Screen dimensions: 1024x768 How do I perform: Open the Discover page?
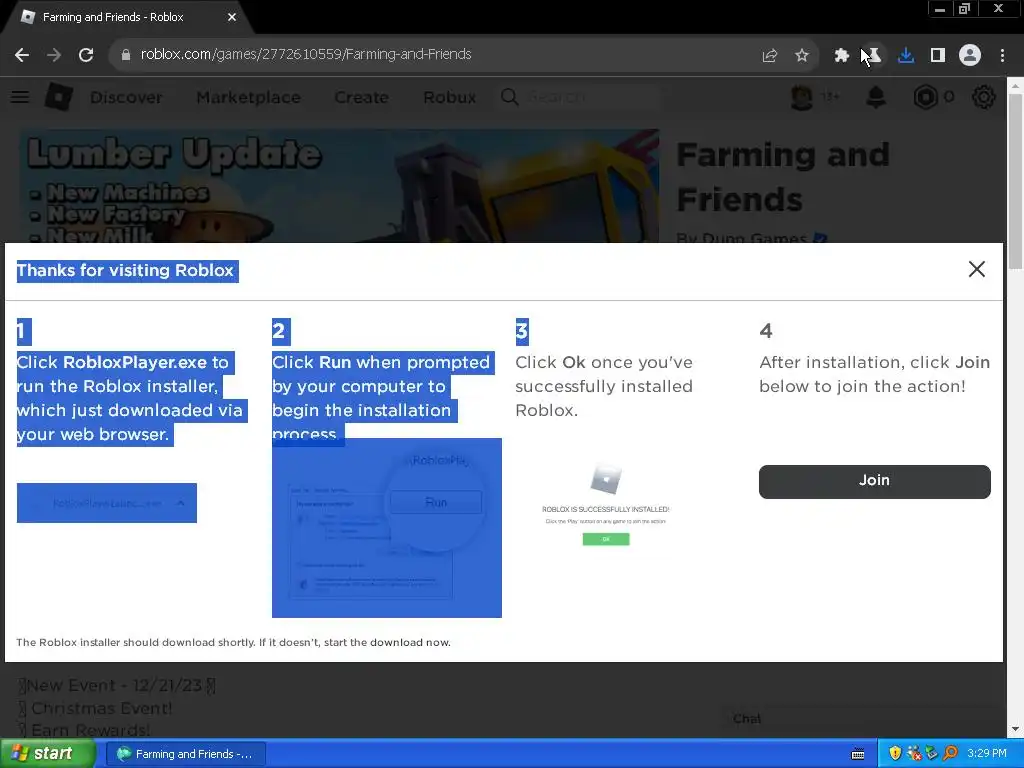coord(126,97)
